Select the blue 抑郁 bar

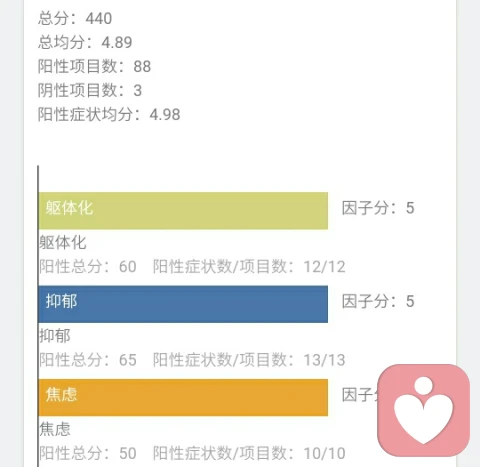click(183, 304)
